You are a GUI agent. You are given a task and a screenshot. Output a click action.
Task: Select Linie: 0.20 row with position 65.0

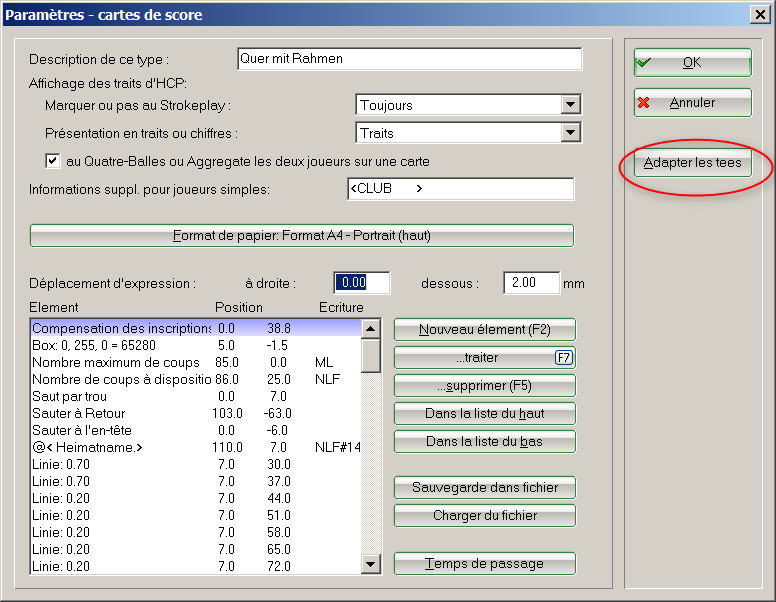(x=196, y=549)
